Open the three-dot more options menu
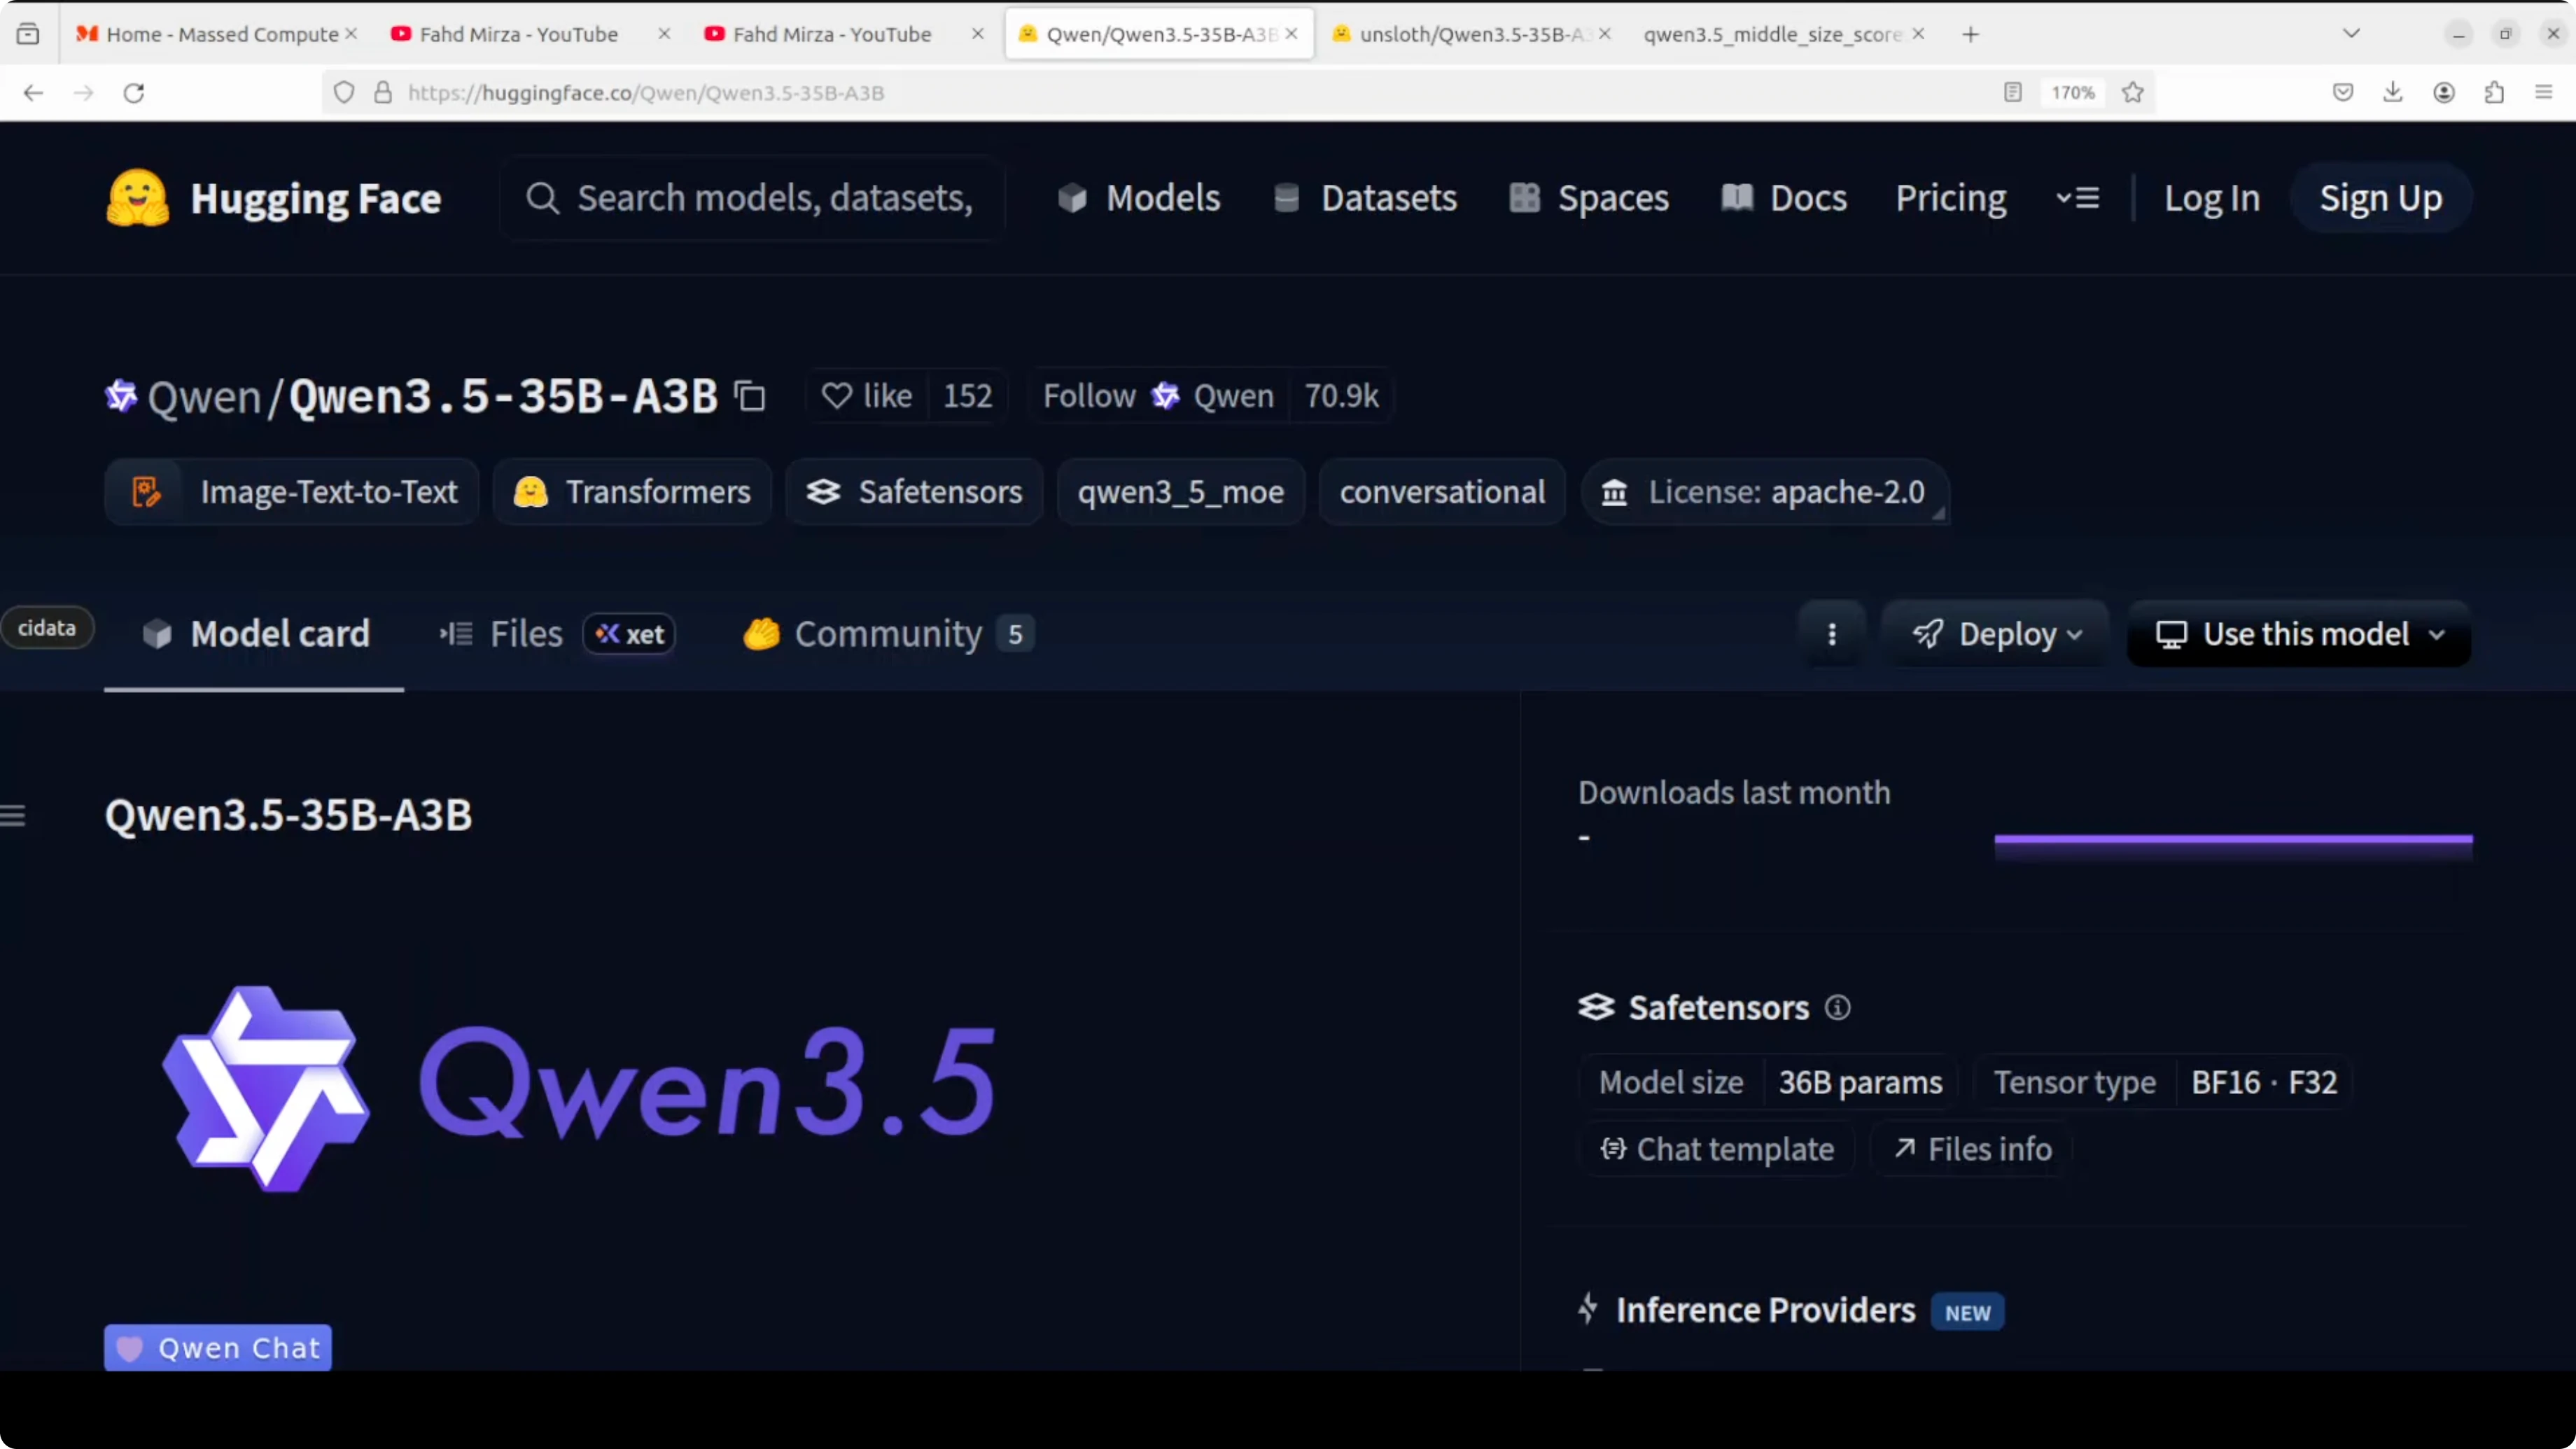 click(1831, 634)
